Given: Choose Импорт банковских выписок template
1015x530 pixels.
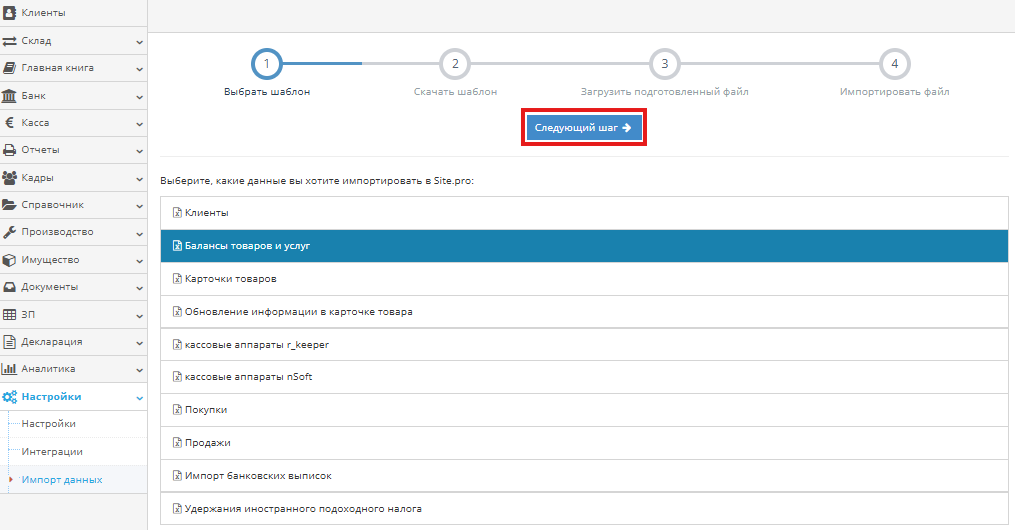Looking at the screenshot, I should 258,476.
